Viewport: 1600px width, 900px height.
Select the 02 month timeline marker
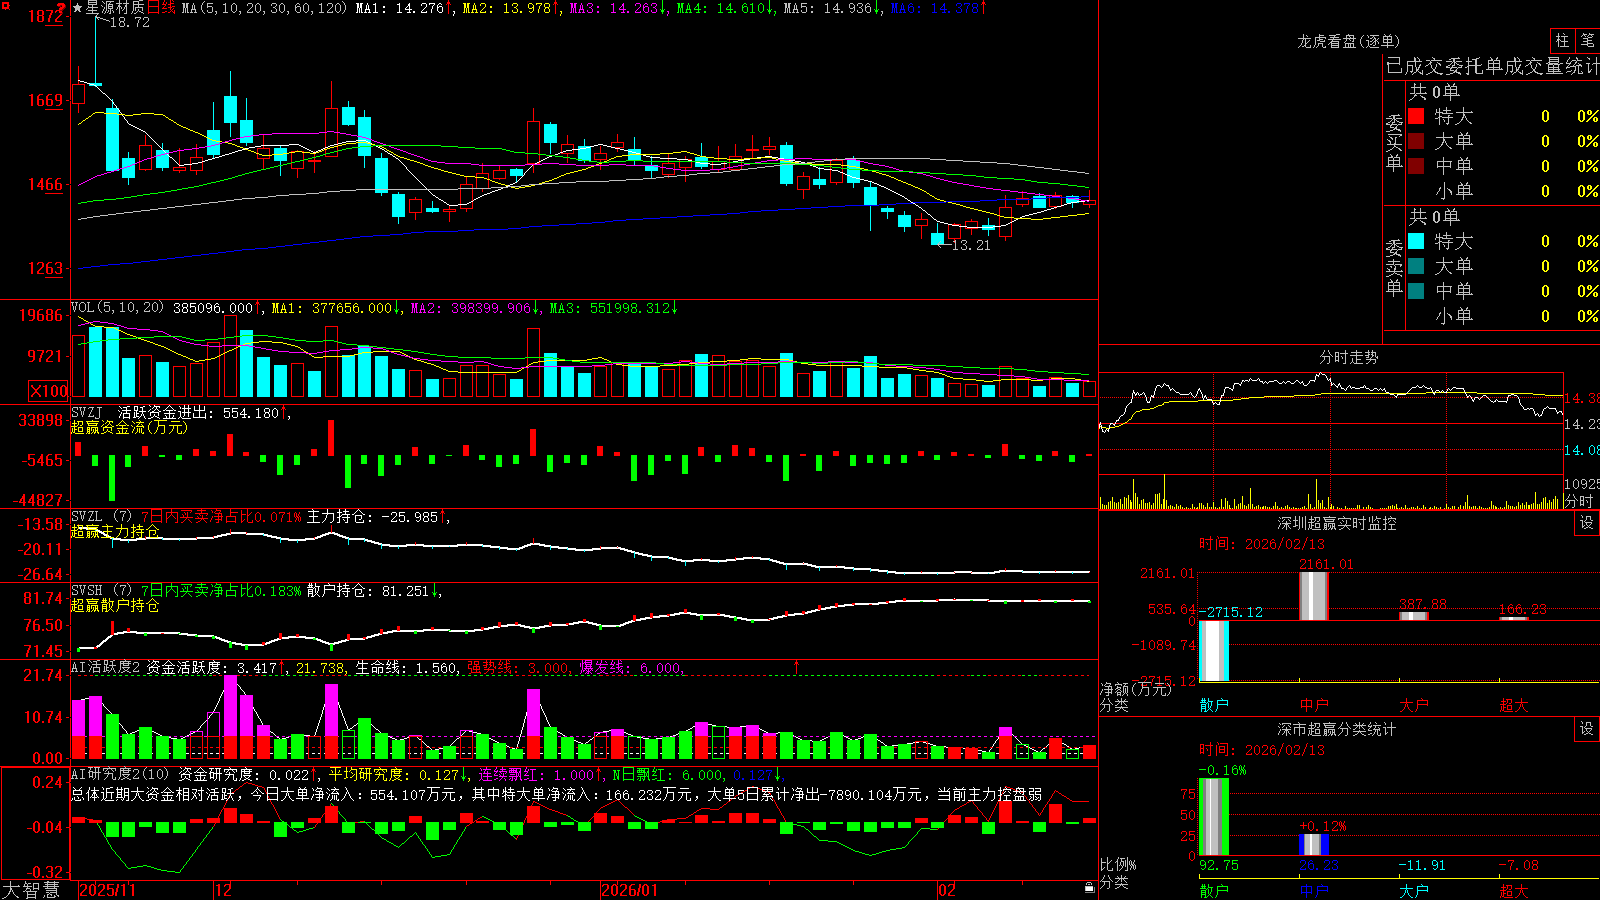point(947,890)
